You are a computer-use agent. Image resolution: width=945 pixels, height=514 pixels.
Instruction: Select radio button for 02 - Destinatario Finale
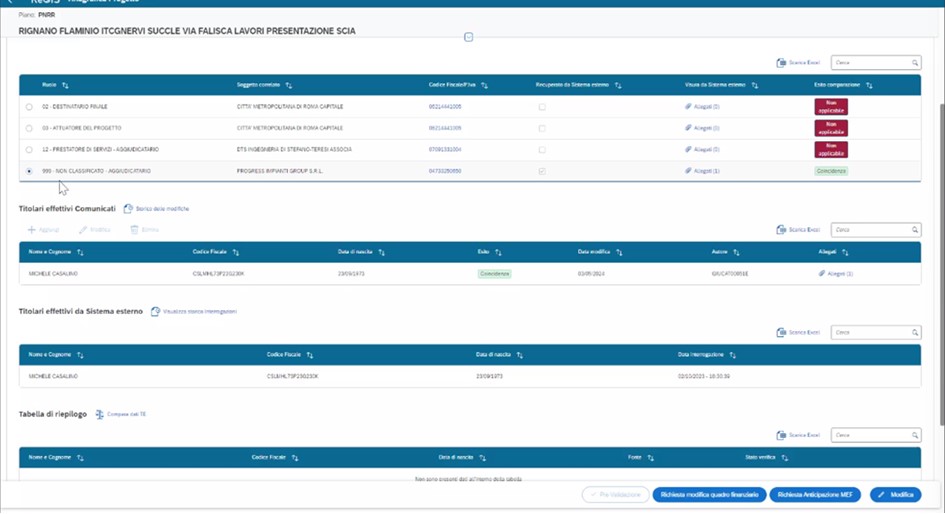click(29, 107)
